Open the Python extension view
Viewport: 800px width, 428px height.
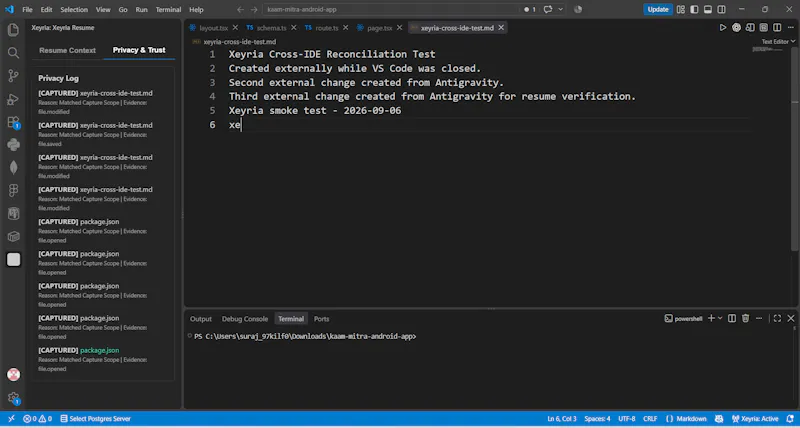pyautogui.click(x=13, y=145)
